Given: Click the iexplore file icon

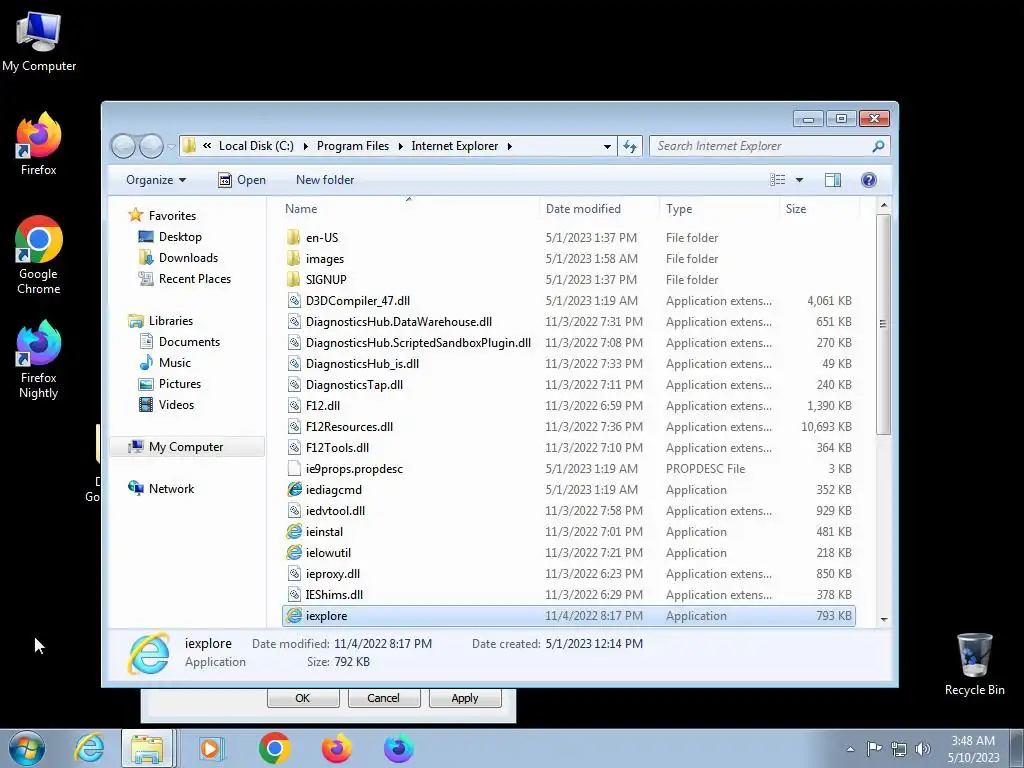Looking at the screenshot, I should tap(295, 616).
